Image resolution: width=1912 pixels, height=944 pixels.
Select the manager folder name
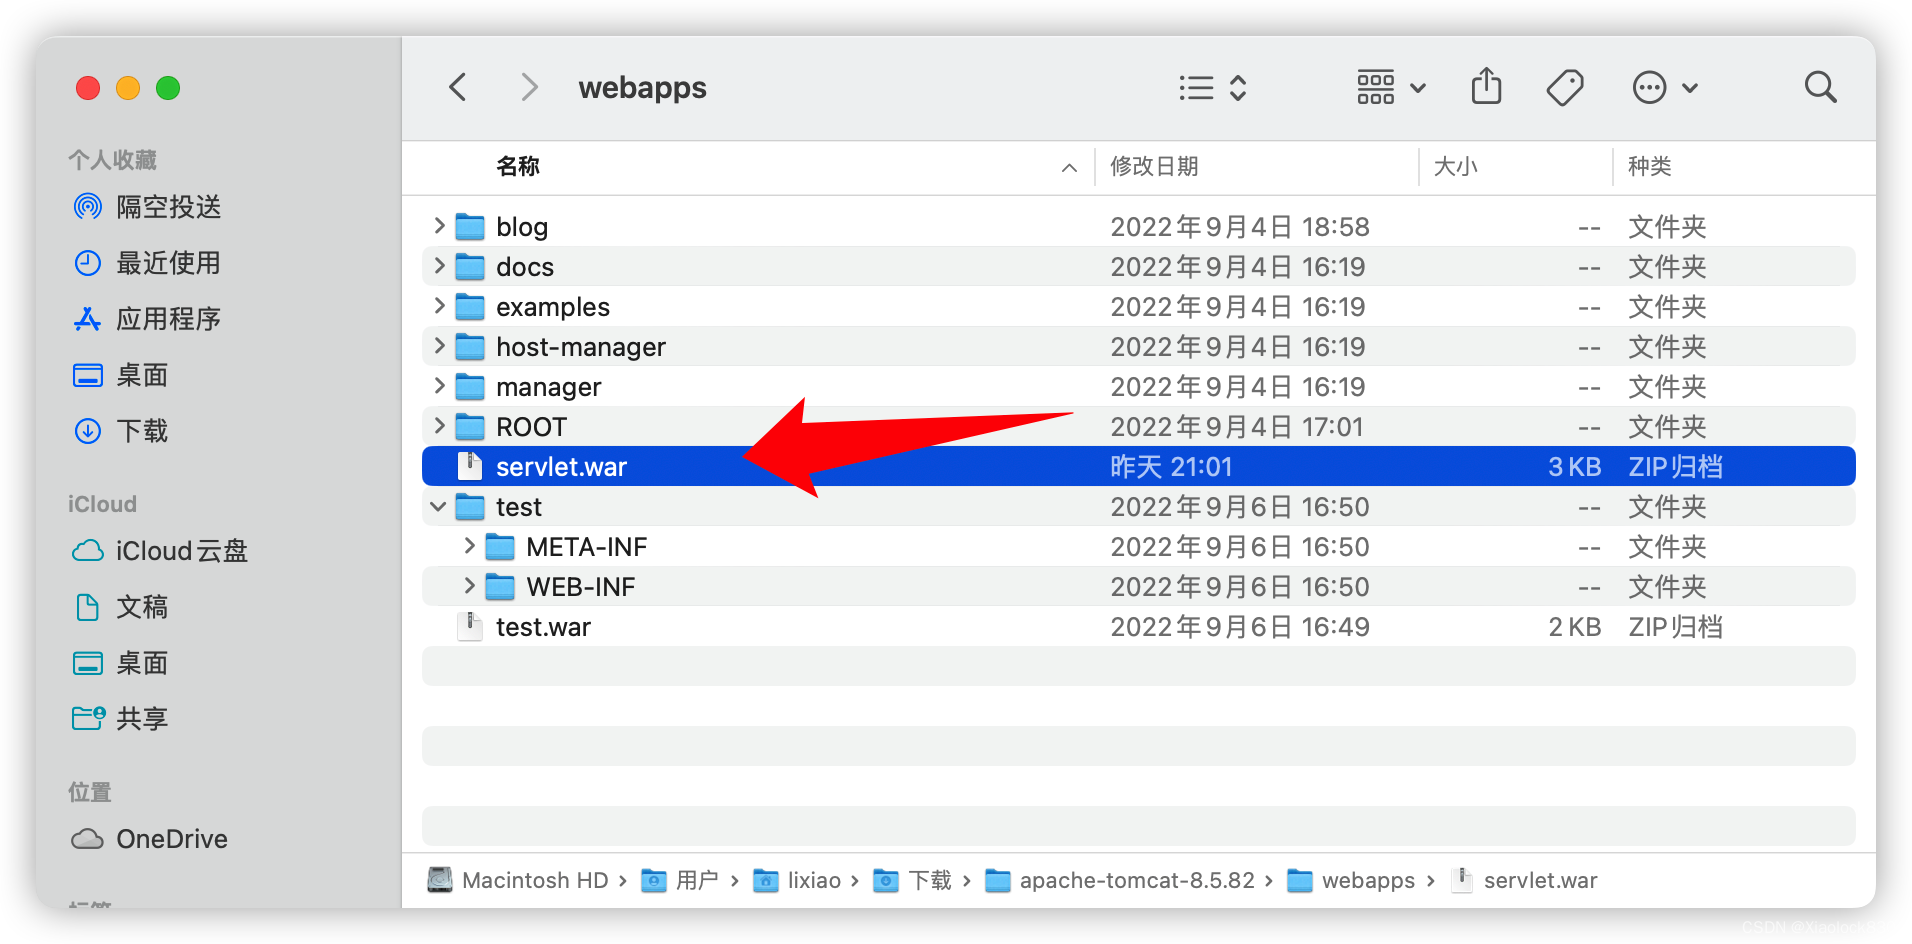coord(549,387)
